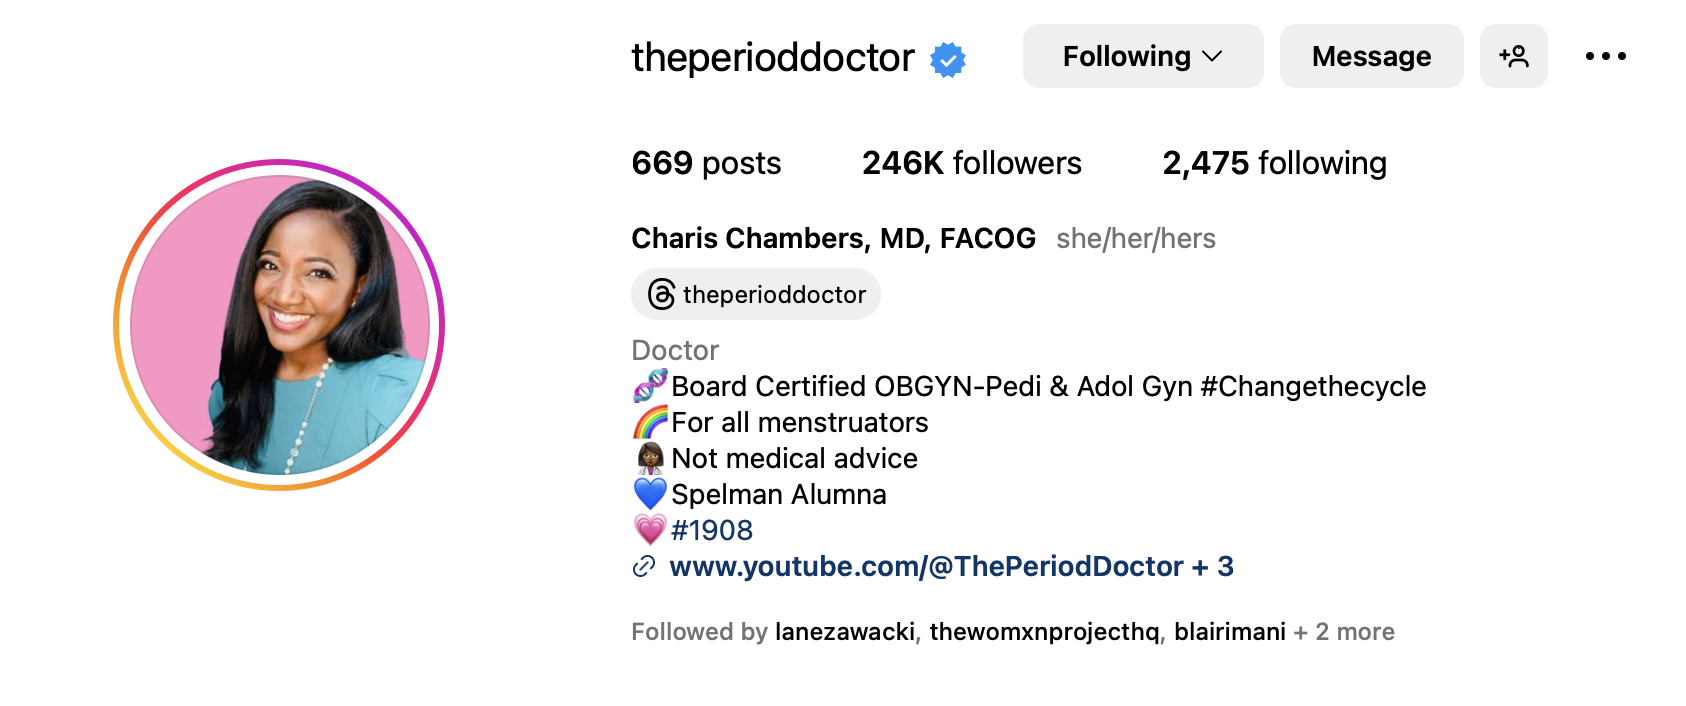Click the suggest similar accounts icon
1686x706 pixels.
[x=1513, y=57]
